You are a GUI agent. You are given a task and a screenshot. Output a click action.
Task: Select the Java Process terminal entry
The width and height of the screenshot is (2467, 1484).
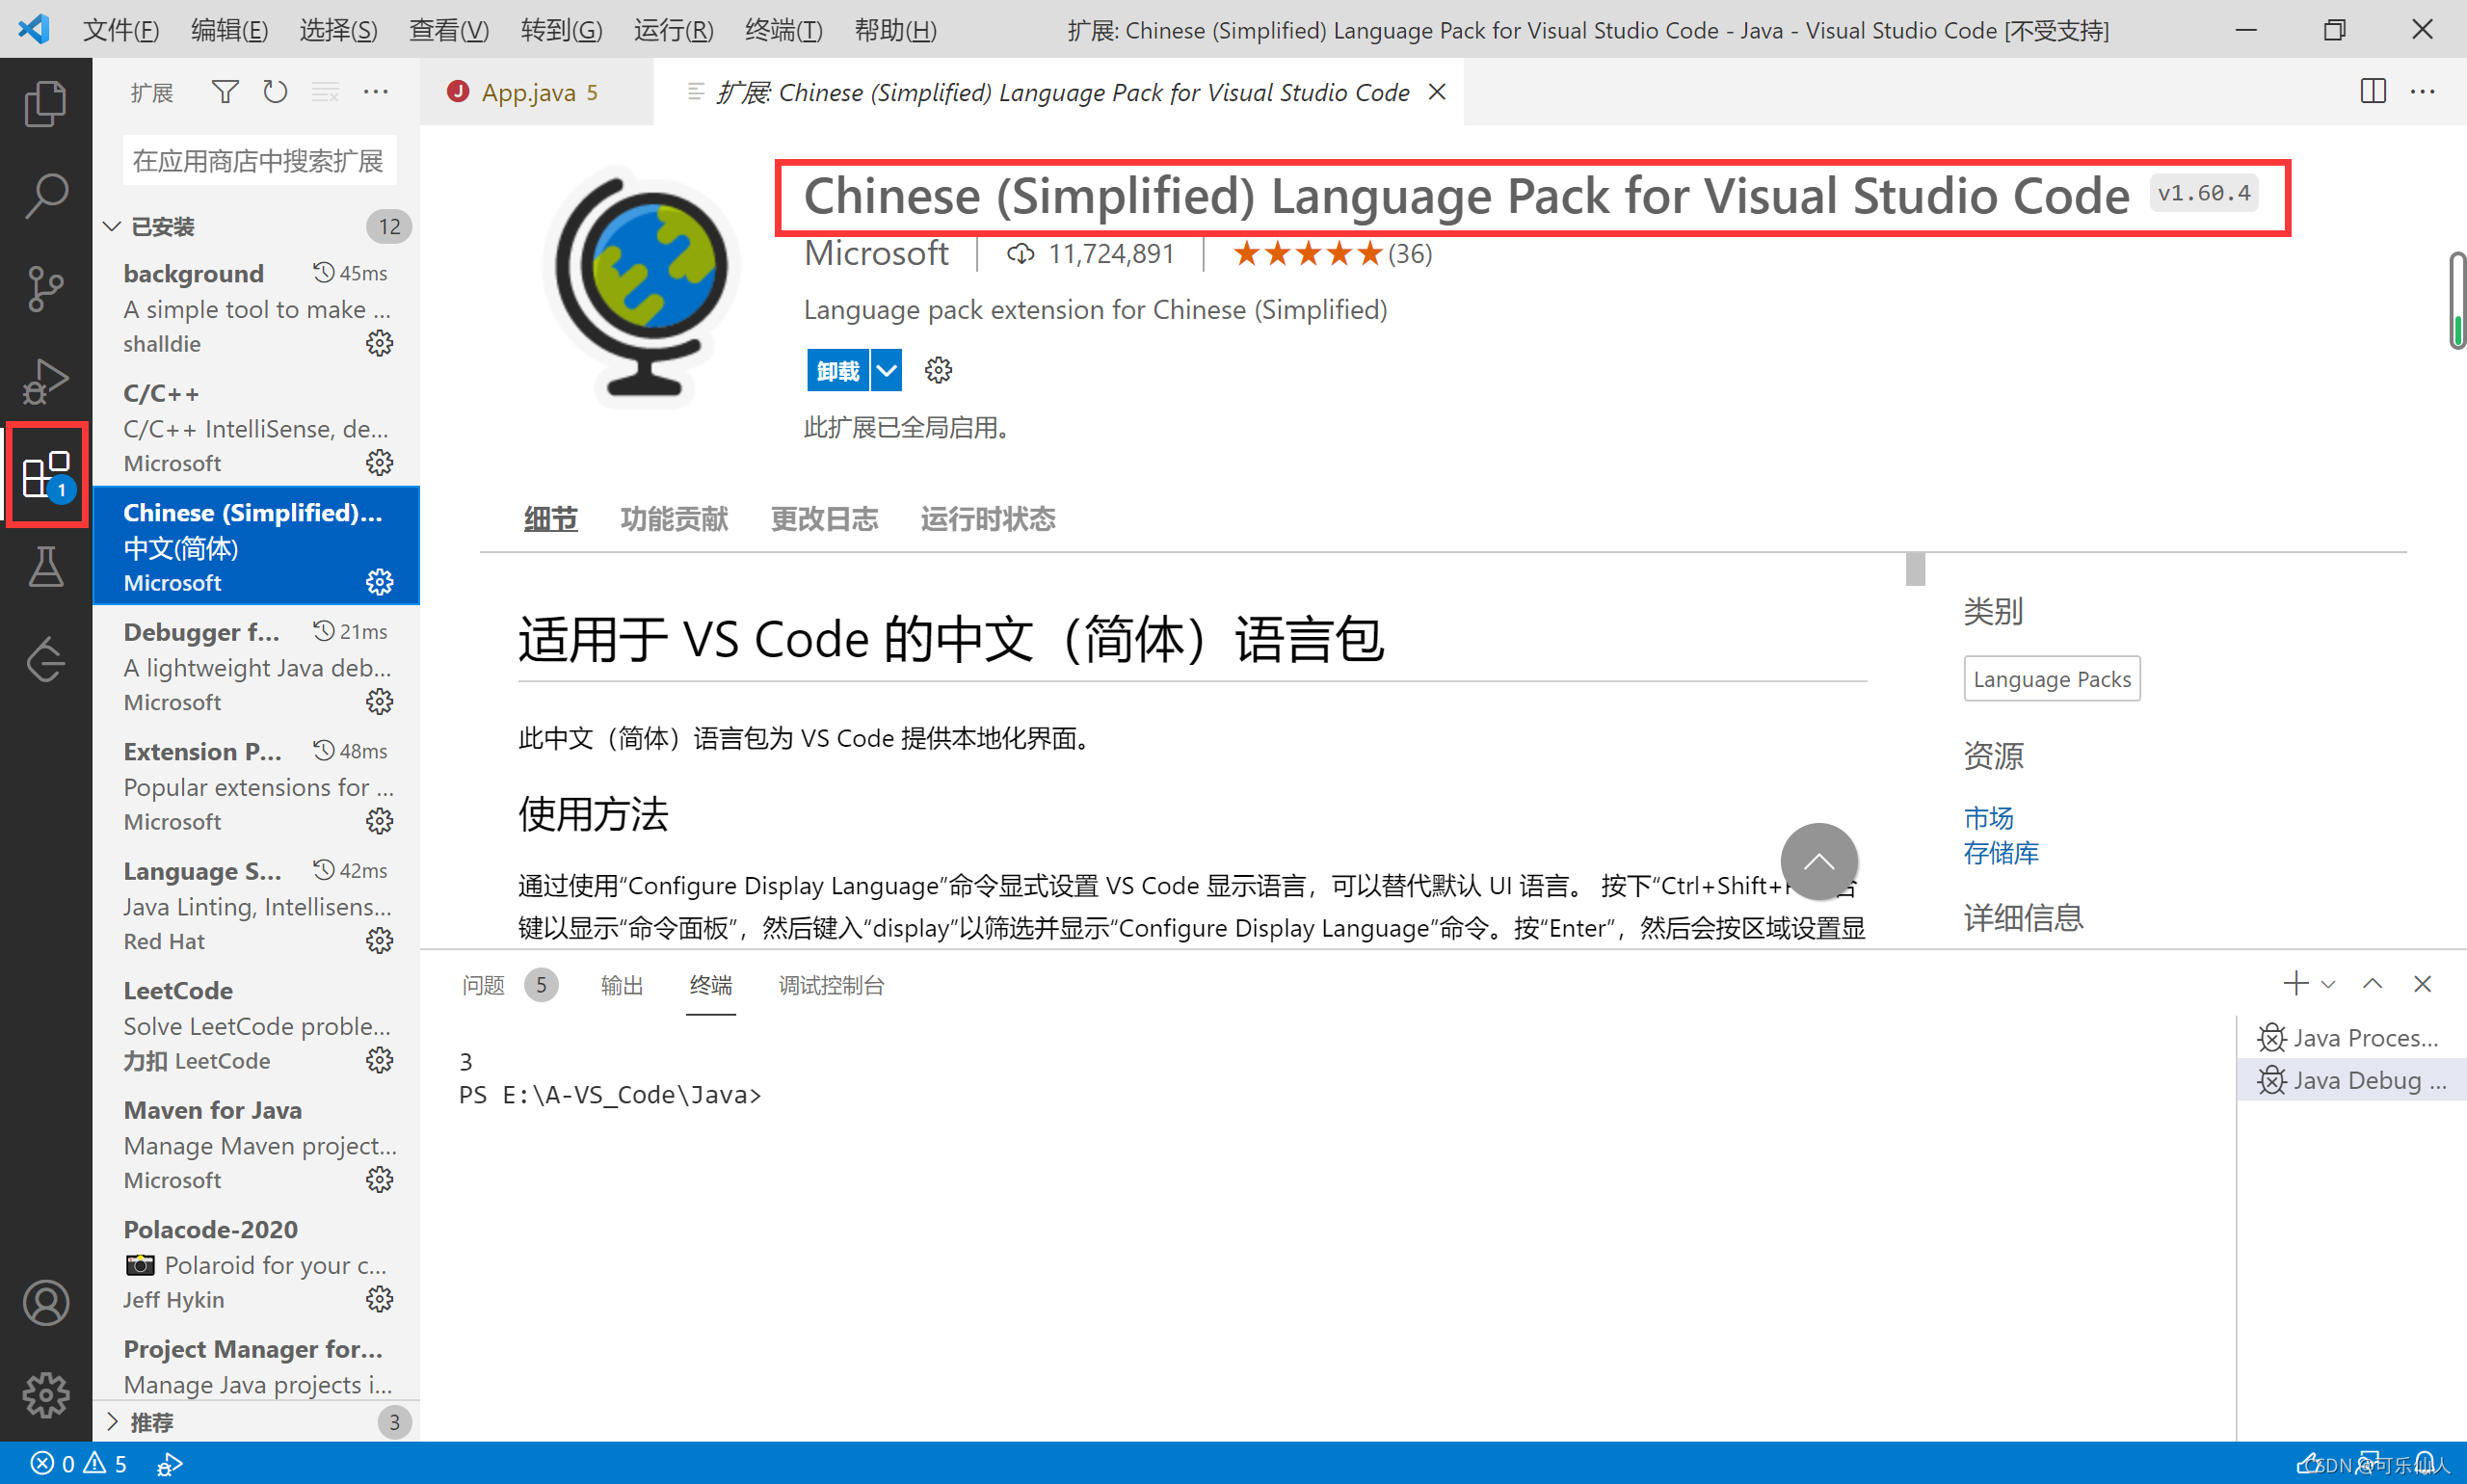tap(2351, 1038)
